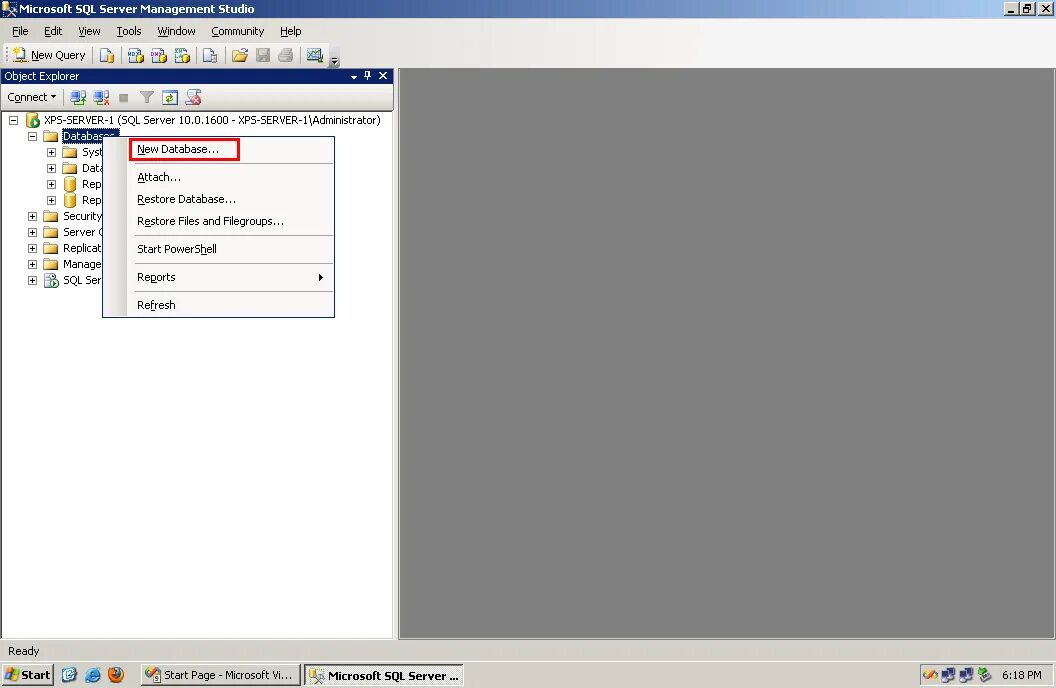1056x688 pixels.
Task: Open the Community menu
Action: tap(238, 31)
